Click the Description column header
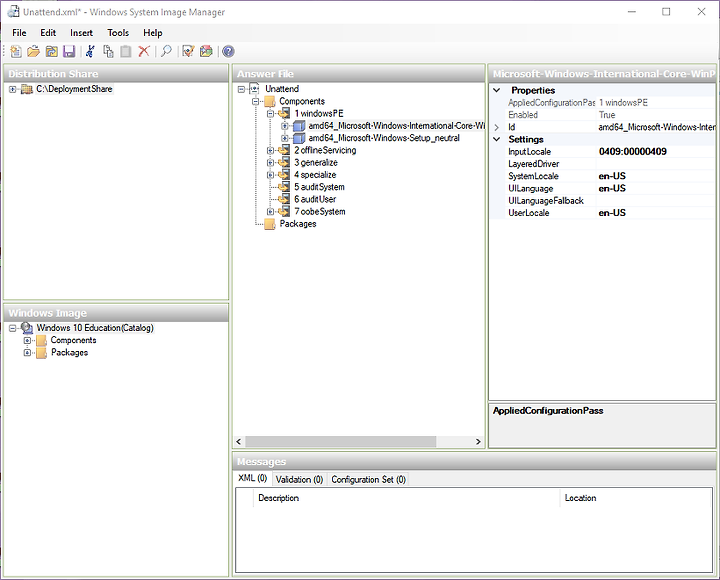The width and height of the screenshot is (720, 580). [x=406, y=498]
